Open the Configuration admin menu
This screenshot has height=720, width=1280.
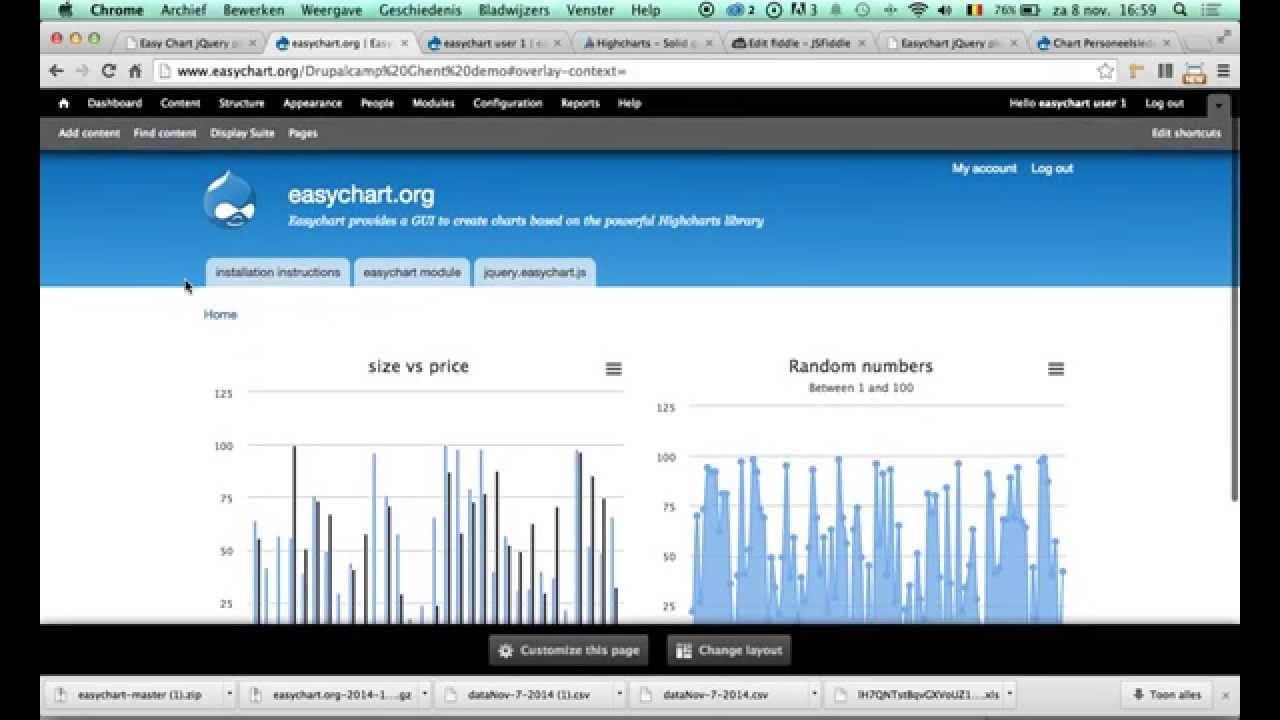click(x=508, y=103)
